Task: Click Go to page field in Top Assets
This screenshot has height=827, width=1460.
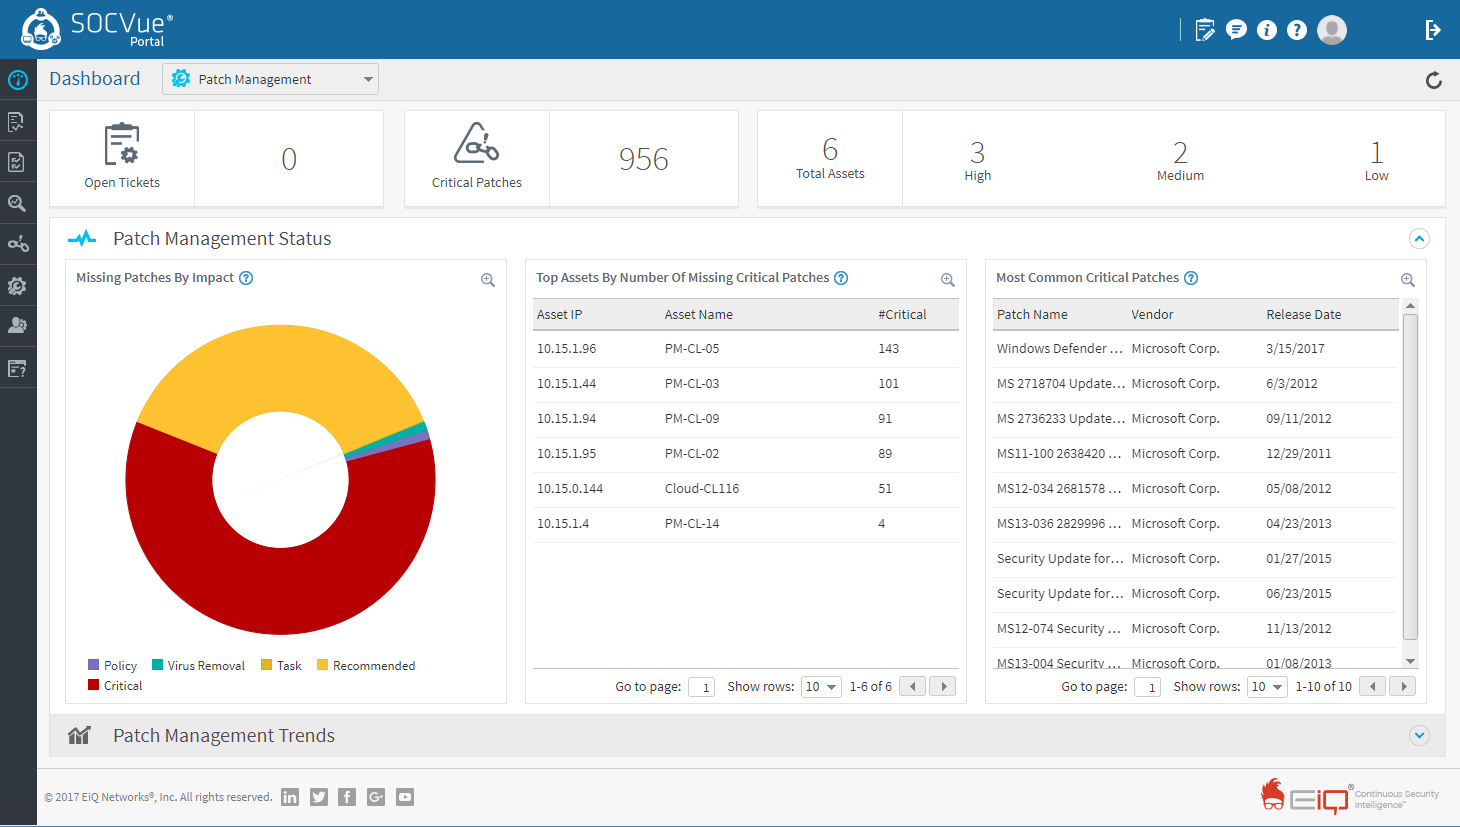Action: (x=701, y=687)
